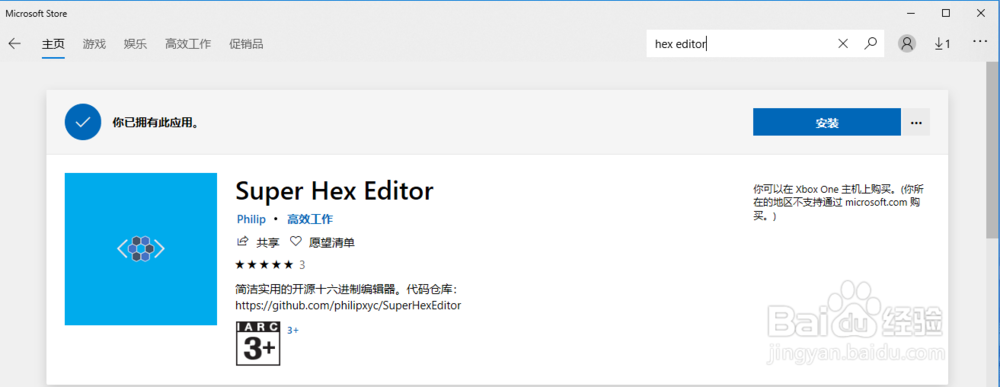
Task: Click the blue 安装 button
Action: tap(827, 122)
